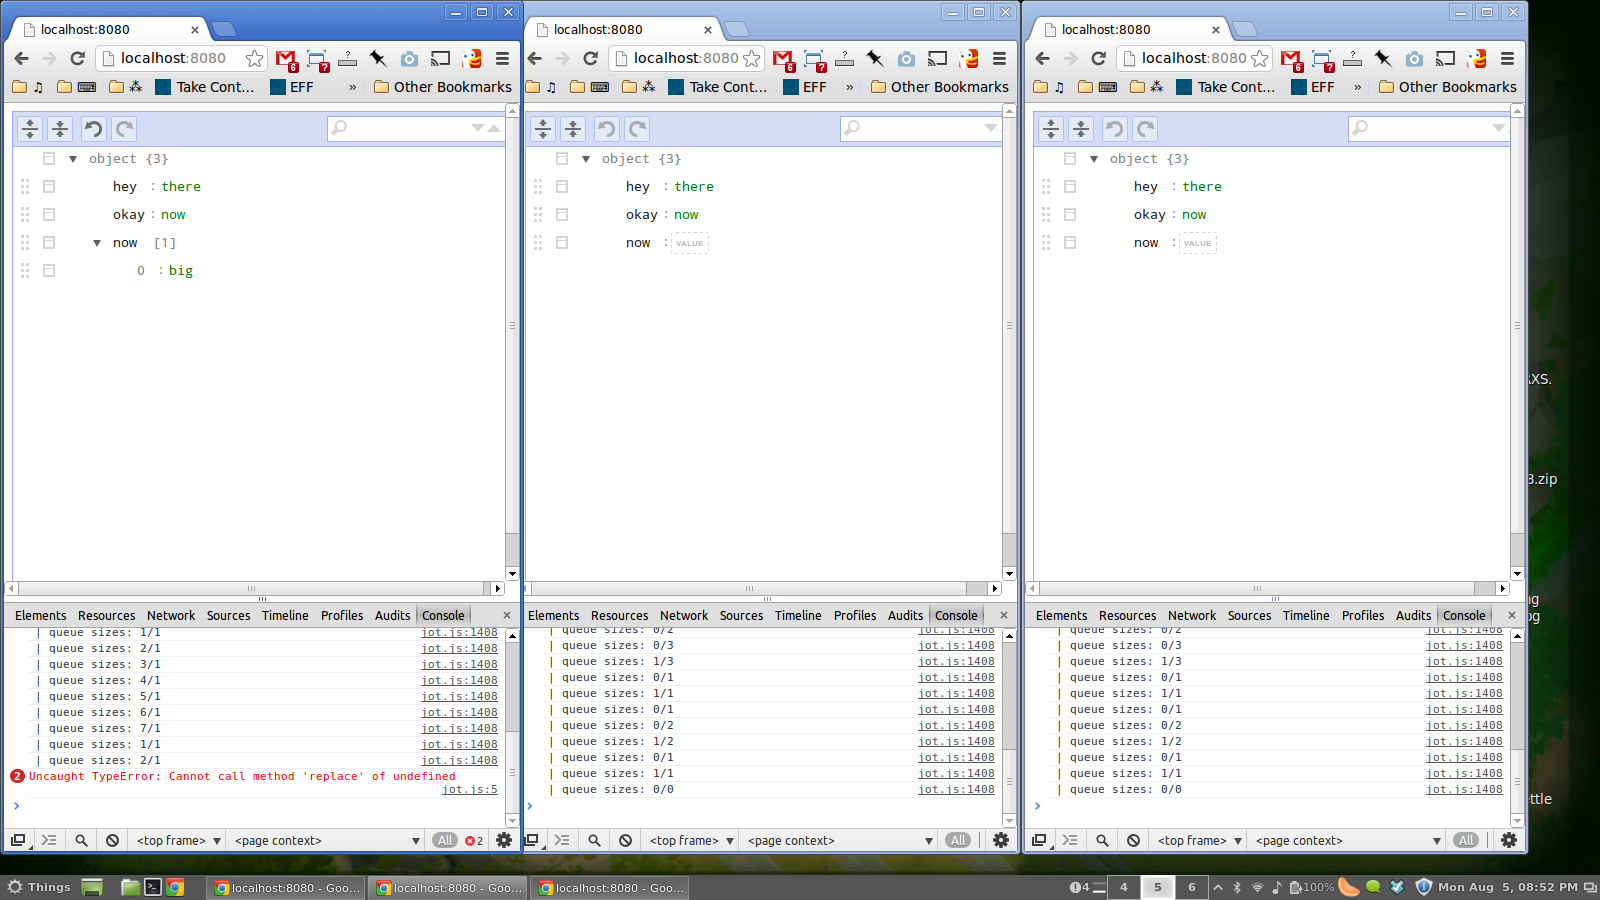The width and height of the screenshot is (1600, 900).
Task: Collapse object root node in left window
Action: pos(73,159)
